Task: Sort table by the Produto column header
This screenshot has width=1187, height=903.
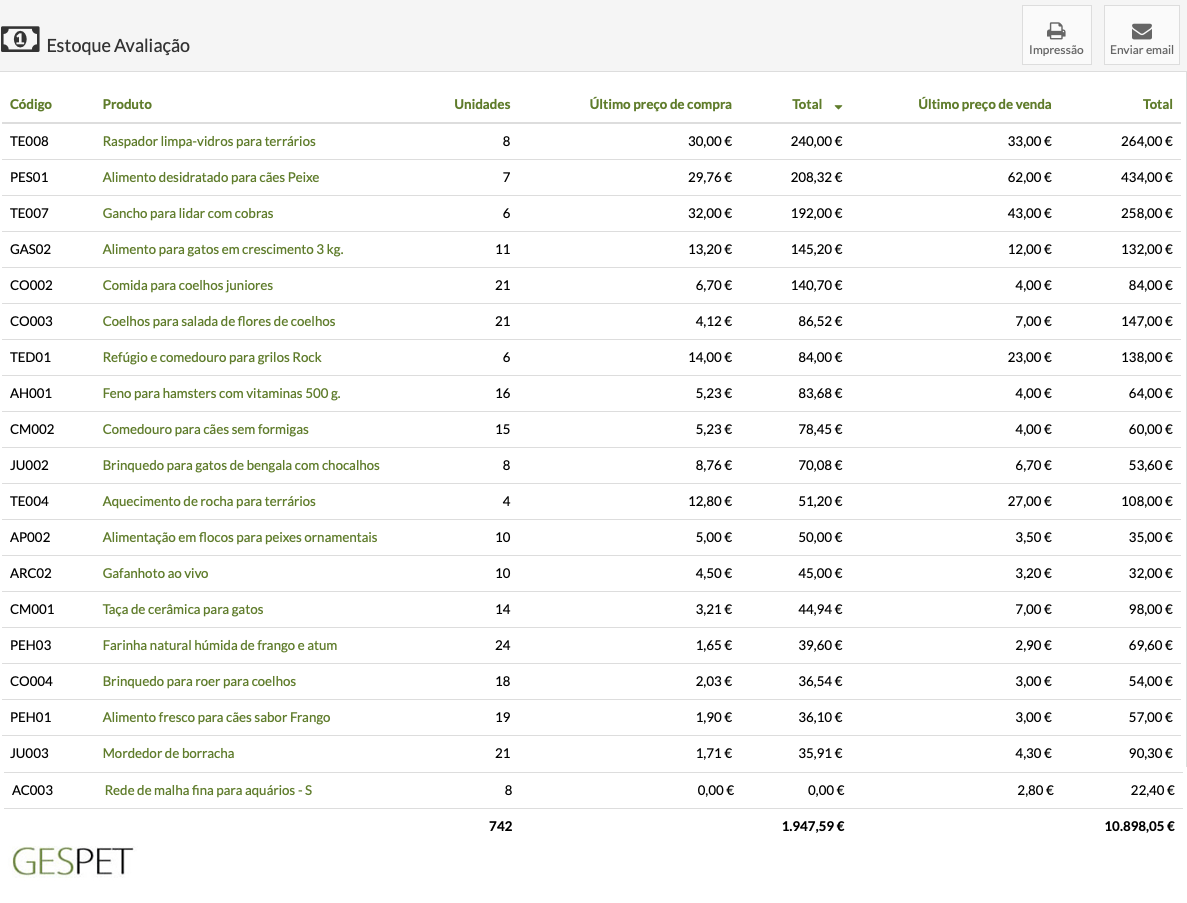Action: tap(127, 104)
